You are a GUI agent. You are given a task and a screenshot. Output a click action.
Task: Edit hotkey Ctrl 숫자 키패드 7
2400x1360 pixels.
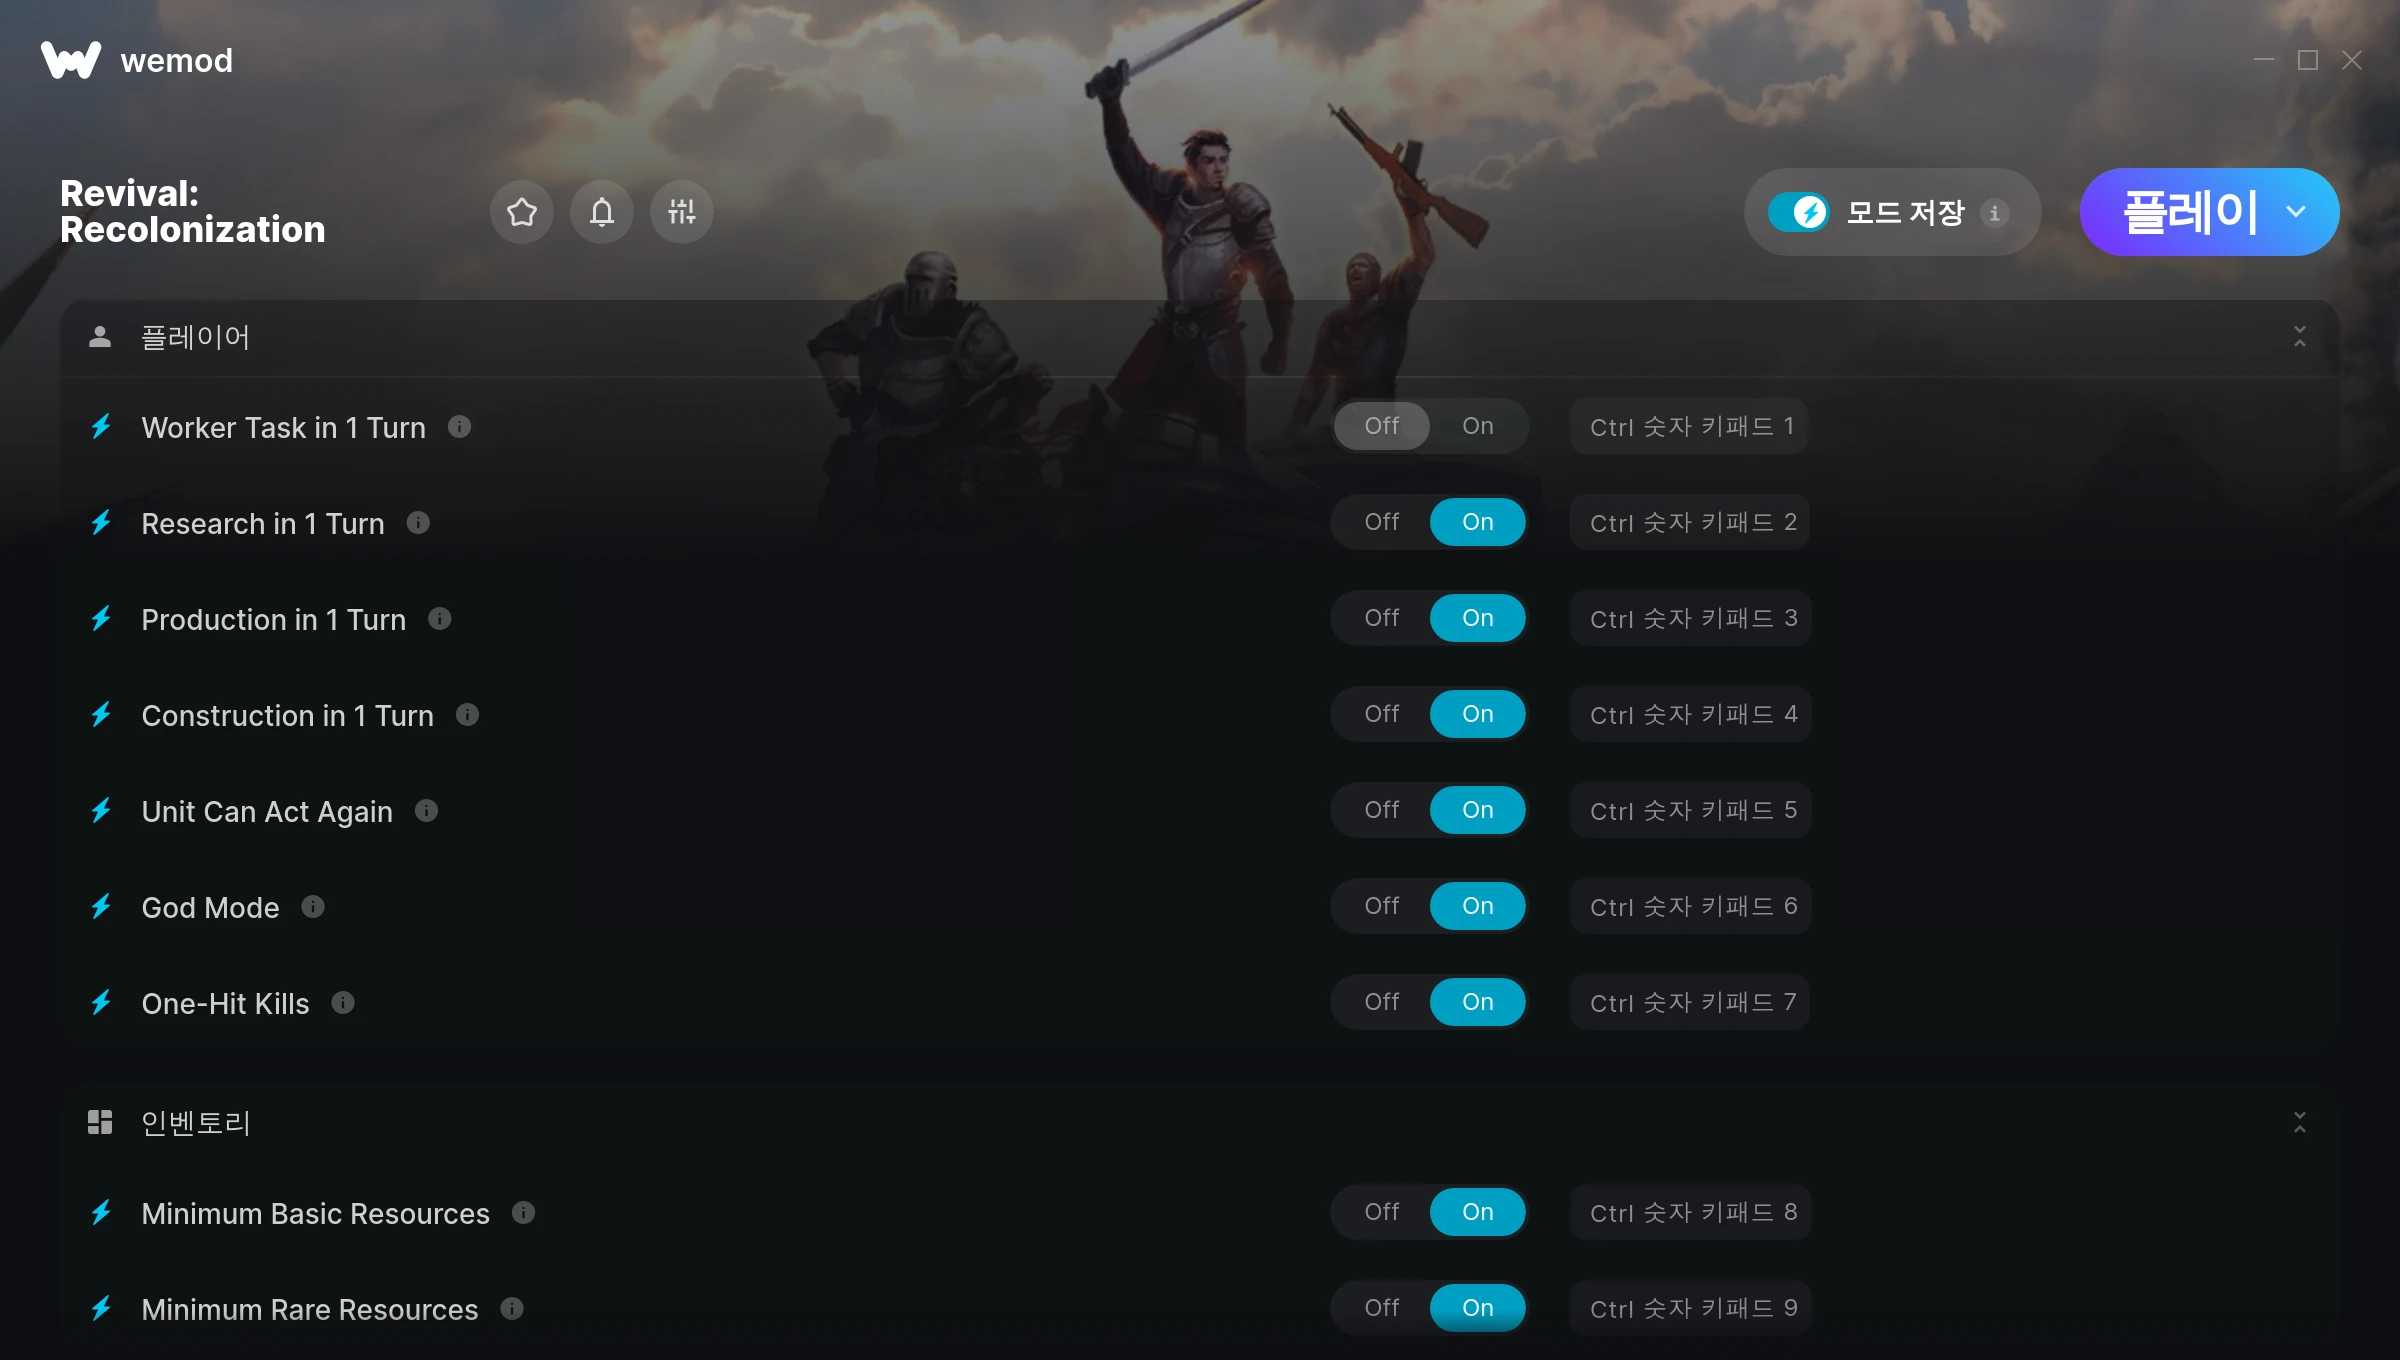(x=1691, y=1002)
